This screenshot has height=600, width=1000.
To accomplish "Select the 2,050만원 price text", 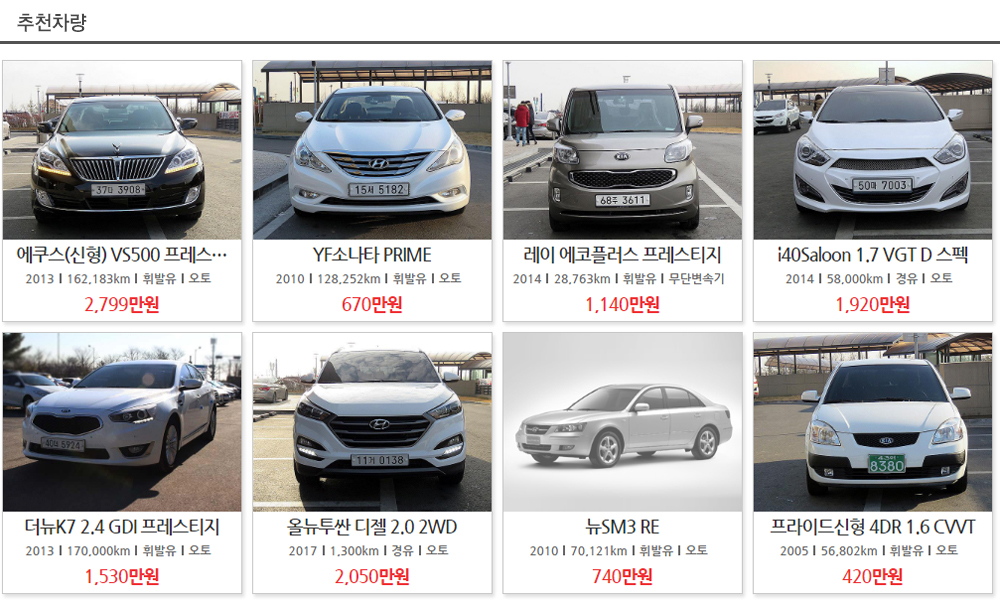I will [372, 576].
